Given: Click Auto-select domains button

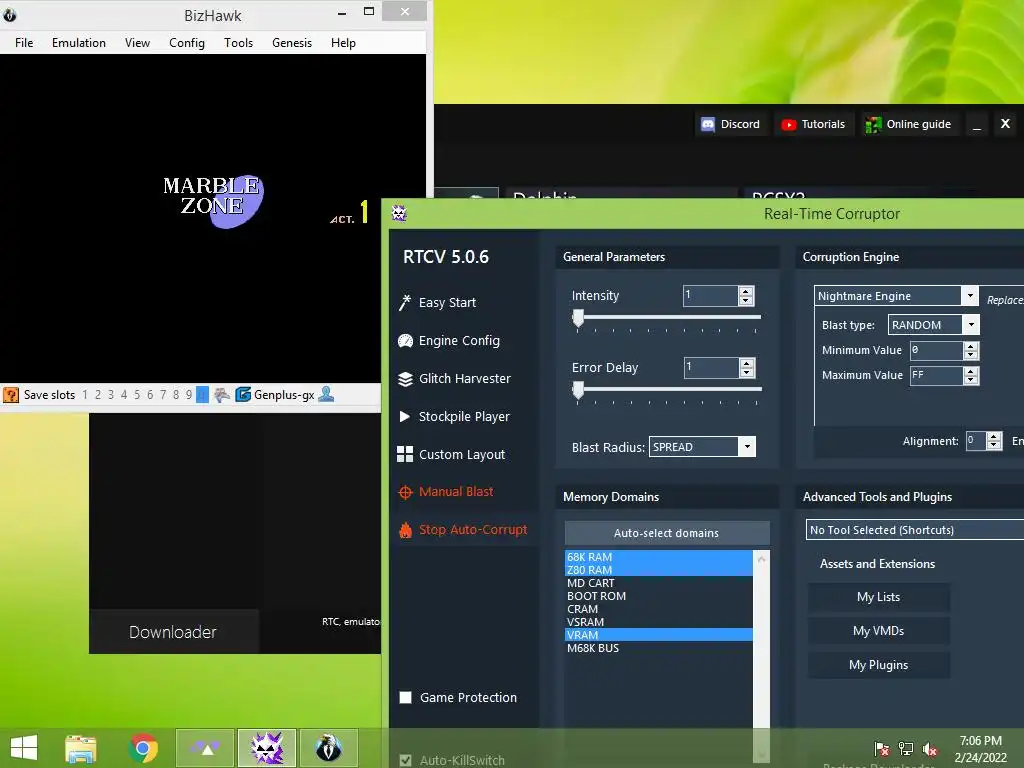Looking at the screenshot, I should (x=667, y=533).
